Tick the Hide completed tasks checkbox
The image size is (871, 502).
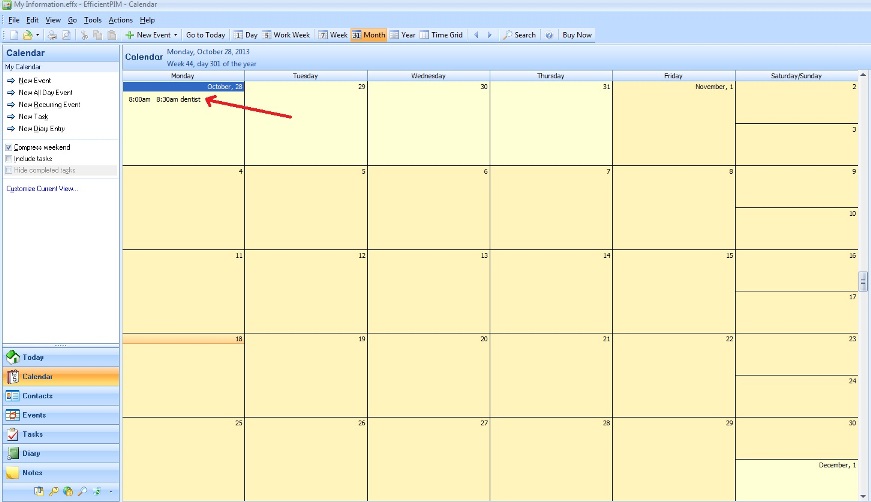(9, 169)
